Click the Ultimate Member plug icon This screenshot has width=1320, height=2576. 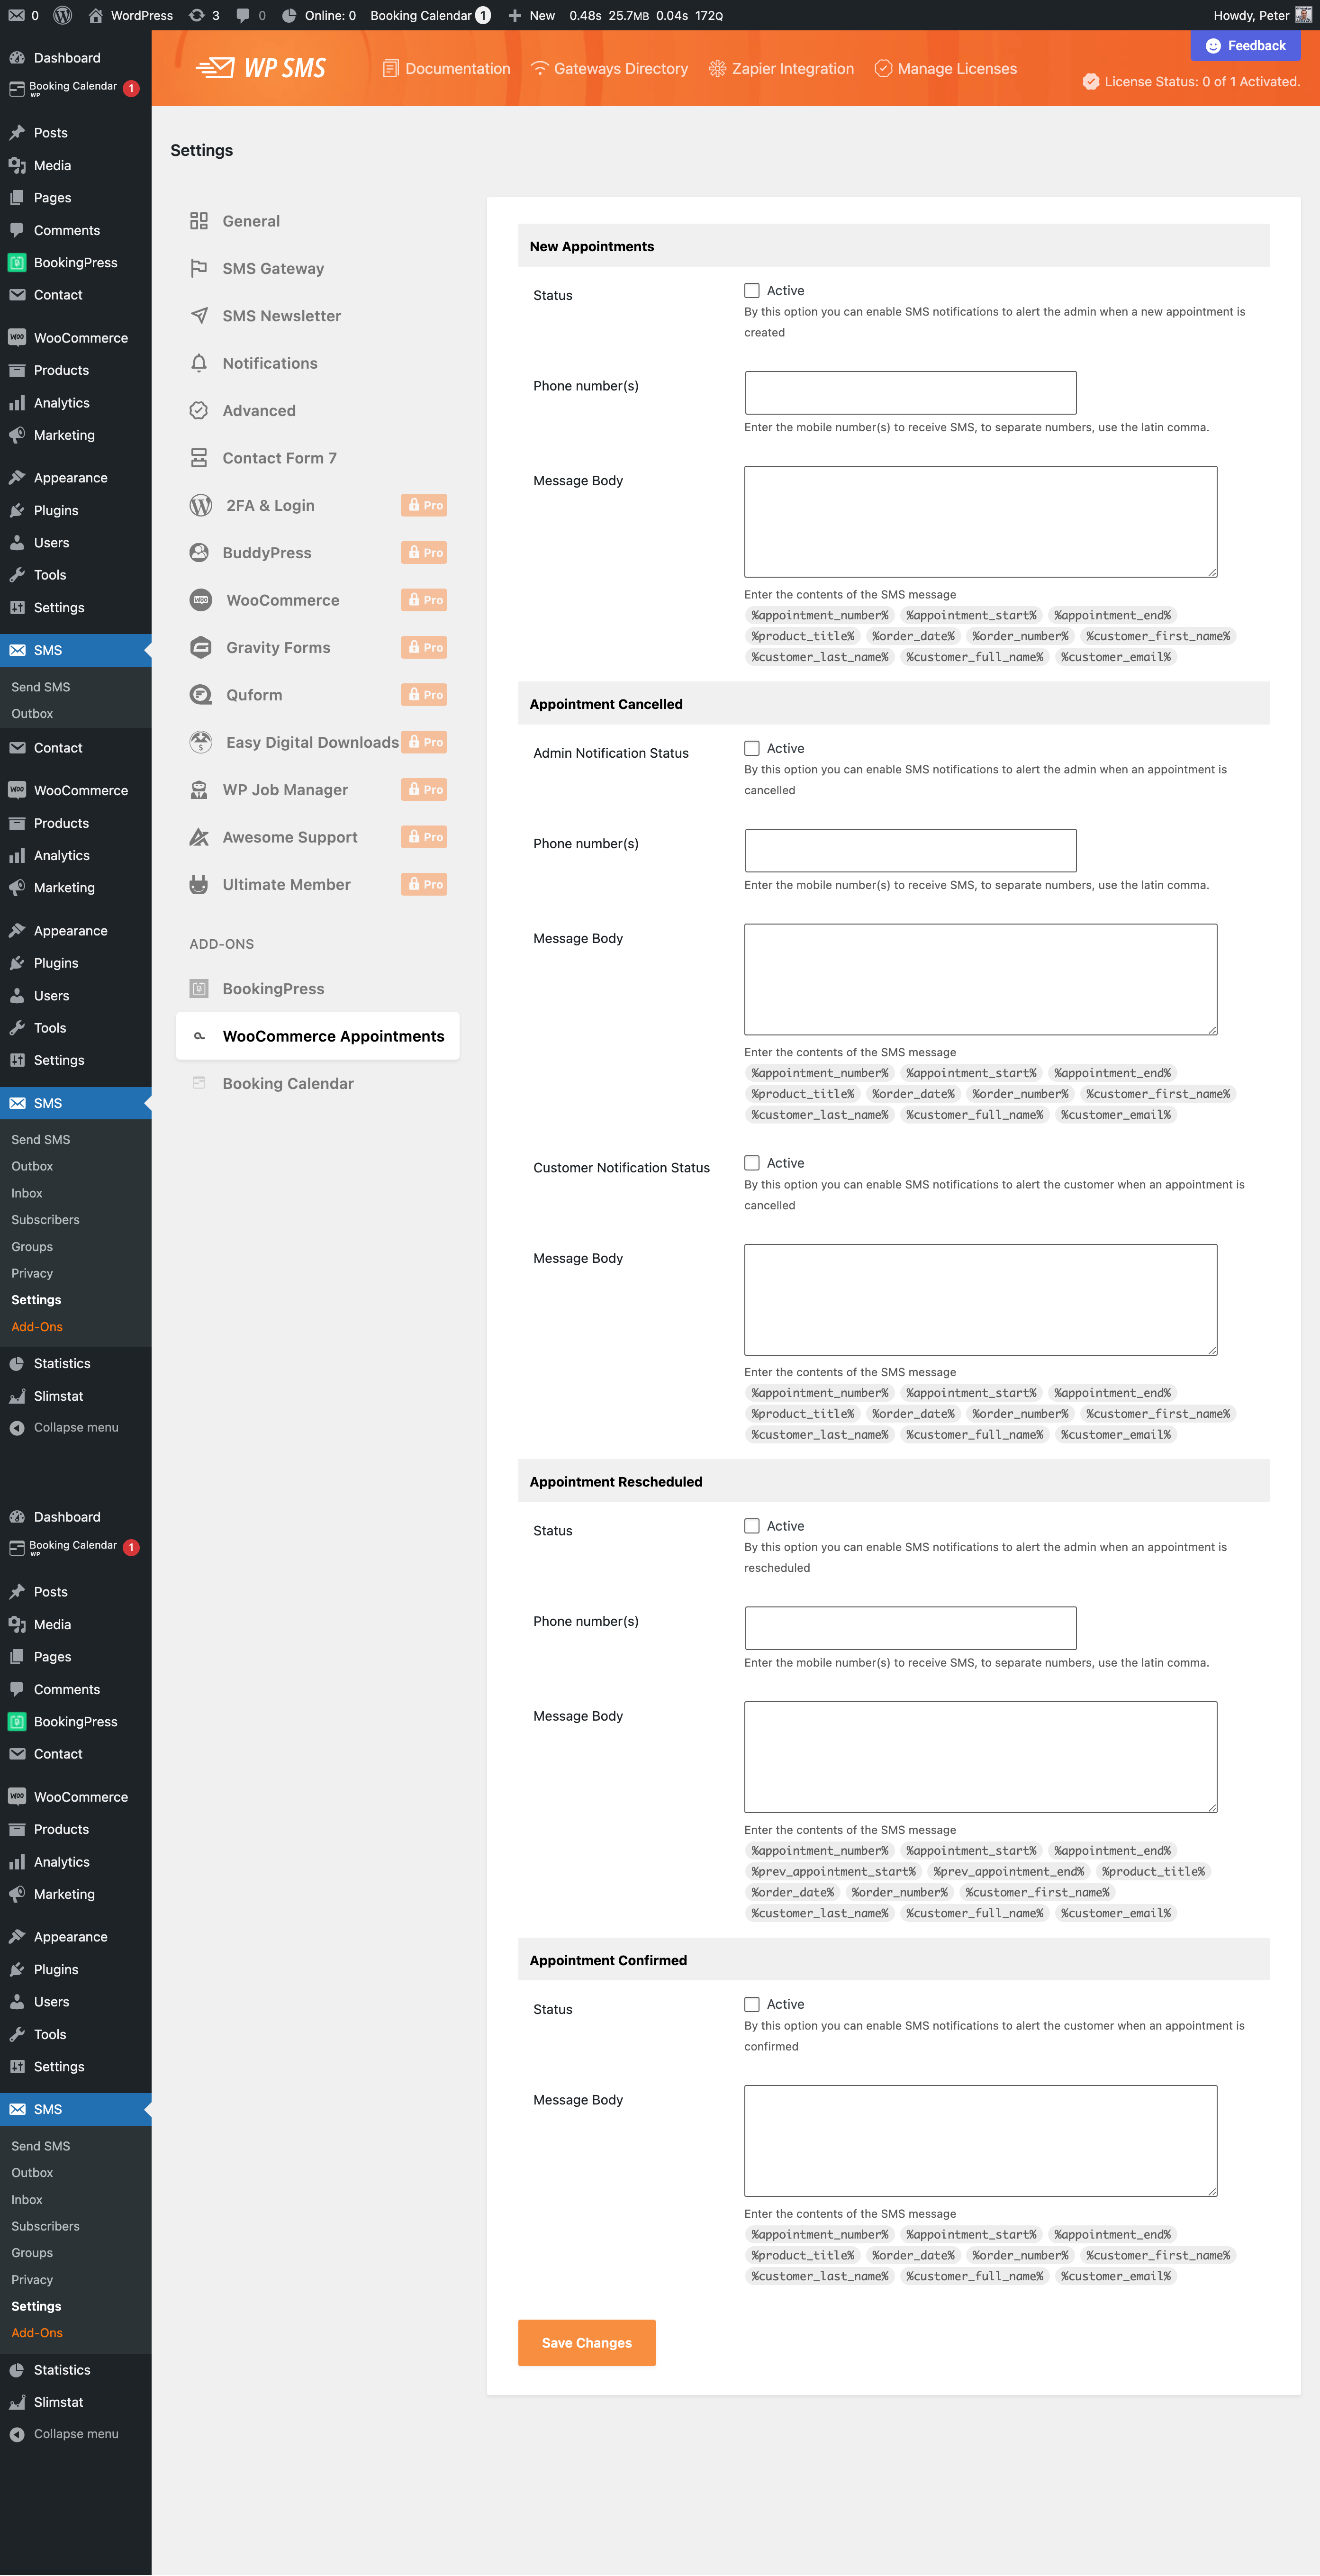(x=199, y=884)
